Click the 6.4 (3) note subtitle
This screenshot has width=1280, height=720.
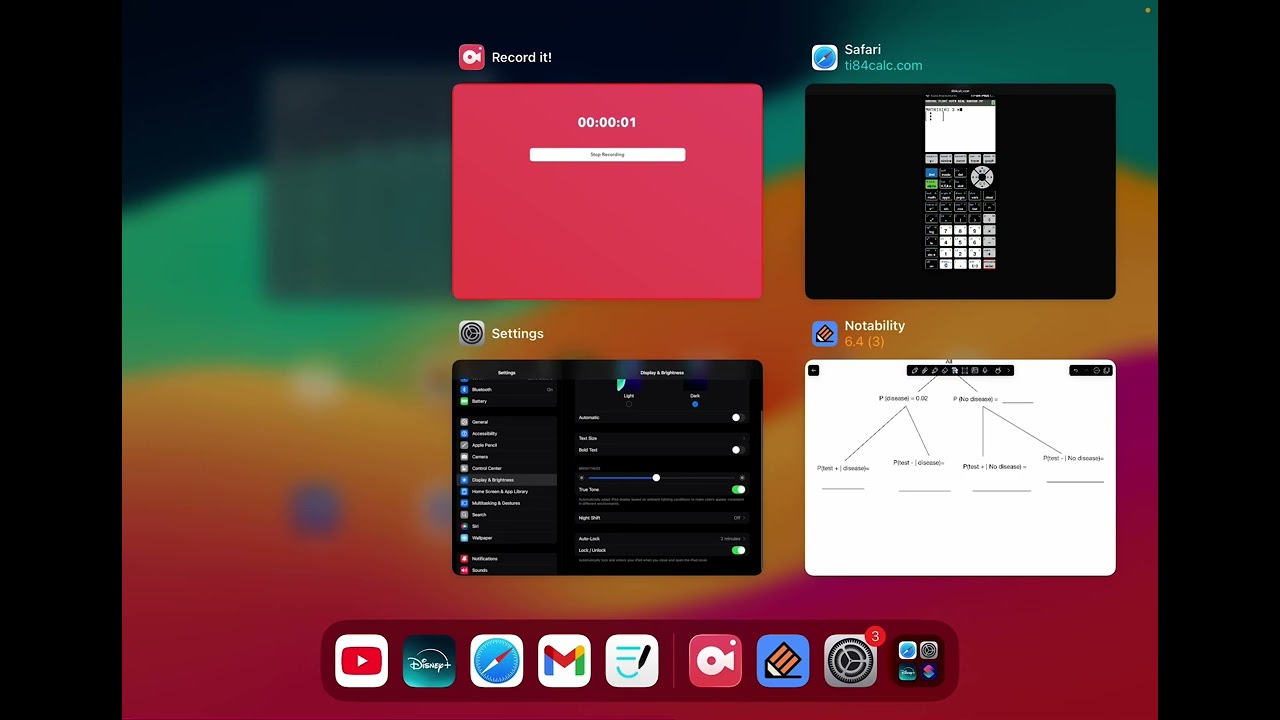[x=864, y=342]
